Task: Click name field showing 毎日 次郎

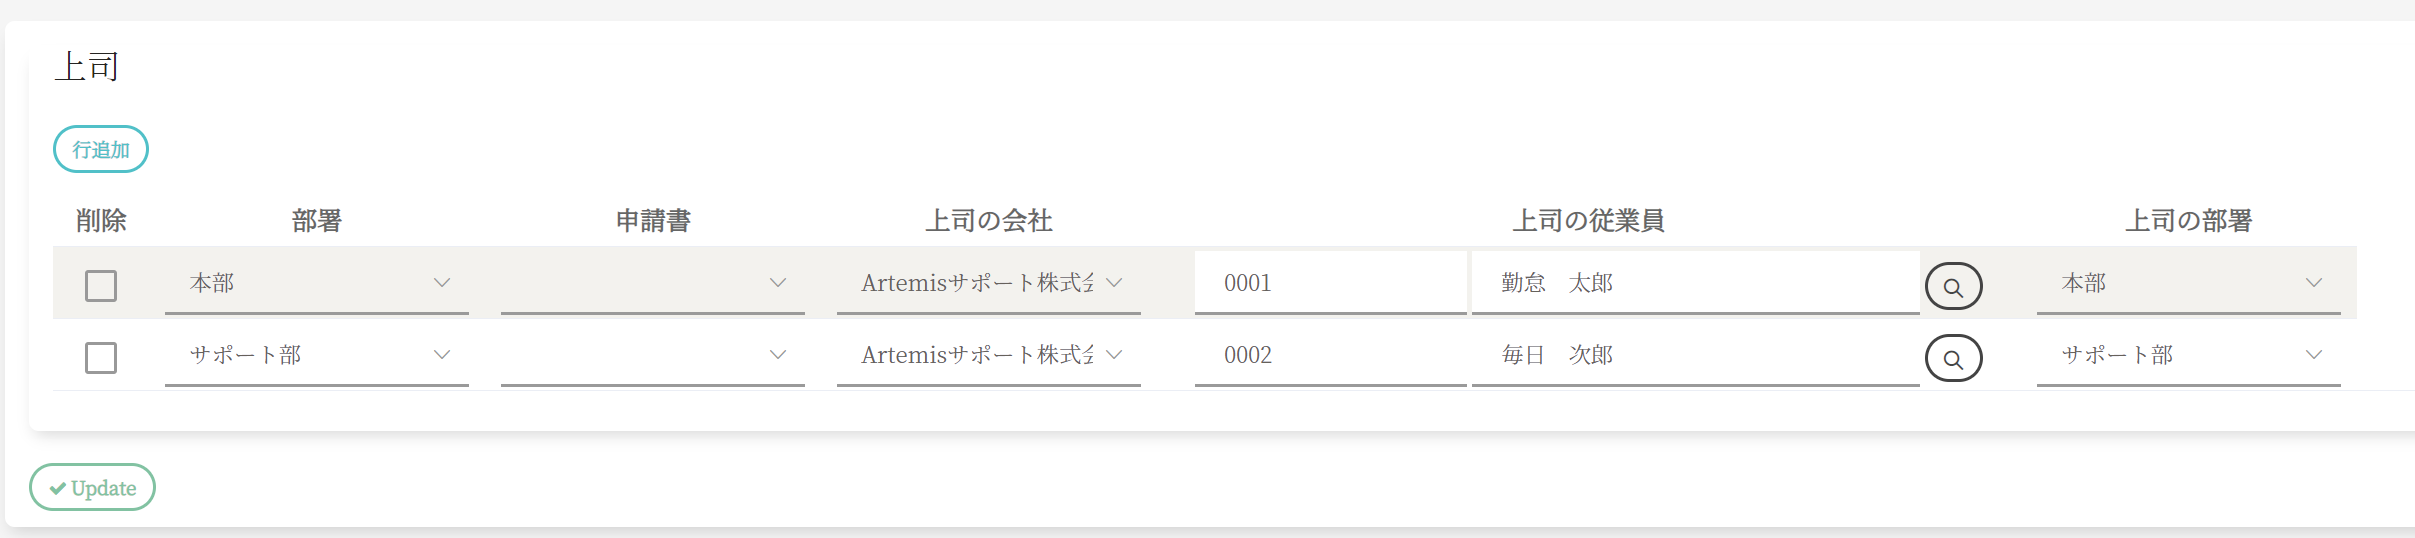Action: [x=1694, y=356]
